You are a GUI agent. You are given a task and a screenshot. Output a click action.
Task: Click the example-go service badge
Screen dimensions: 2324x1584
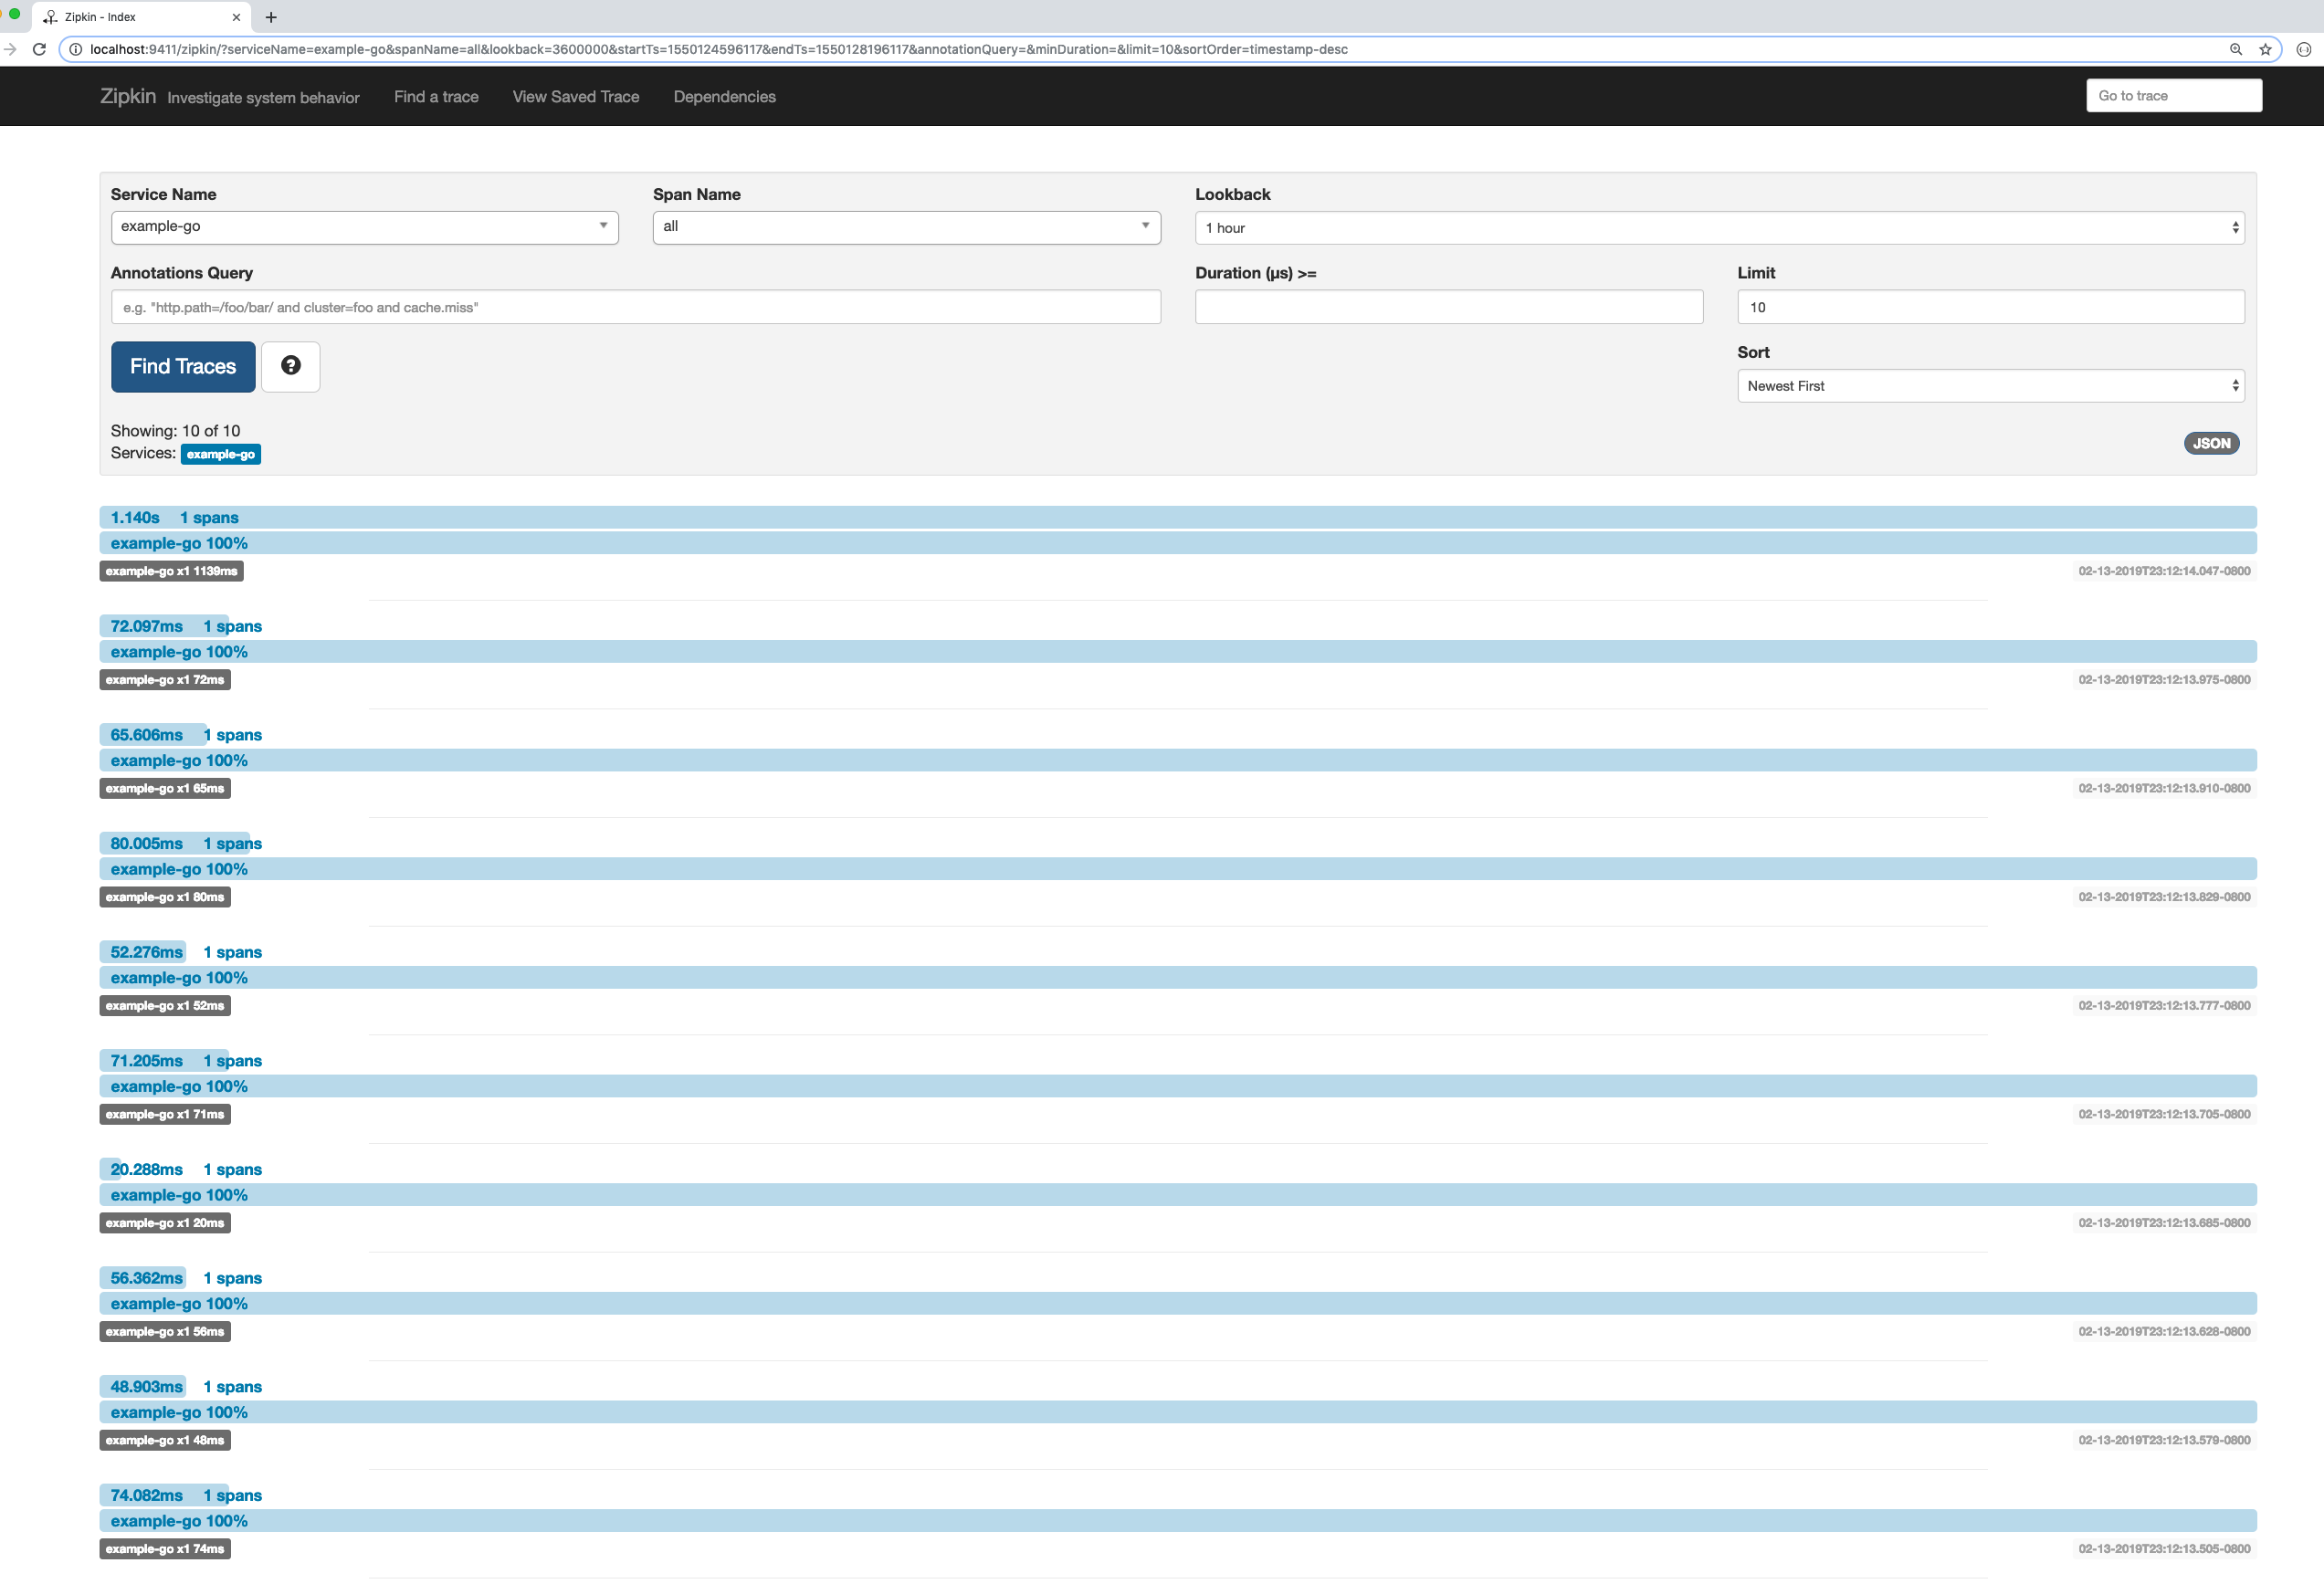[220, 454]
